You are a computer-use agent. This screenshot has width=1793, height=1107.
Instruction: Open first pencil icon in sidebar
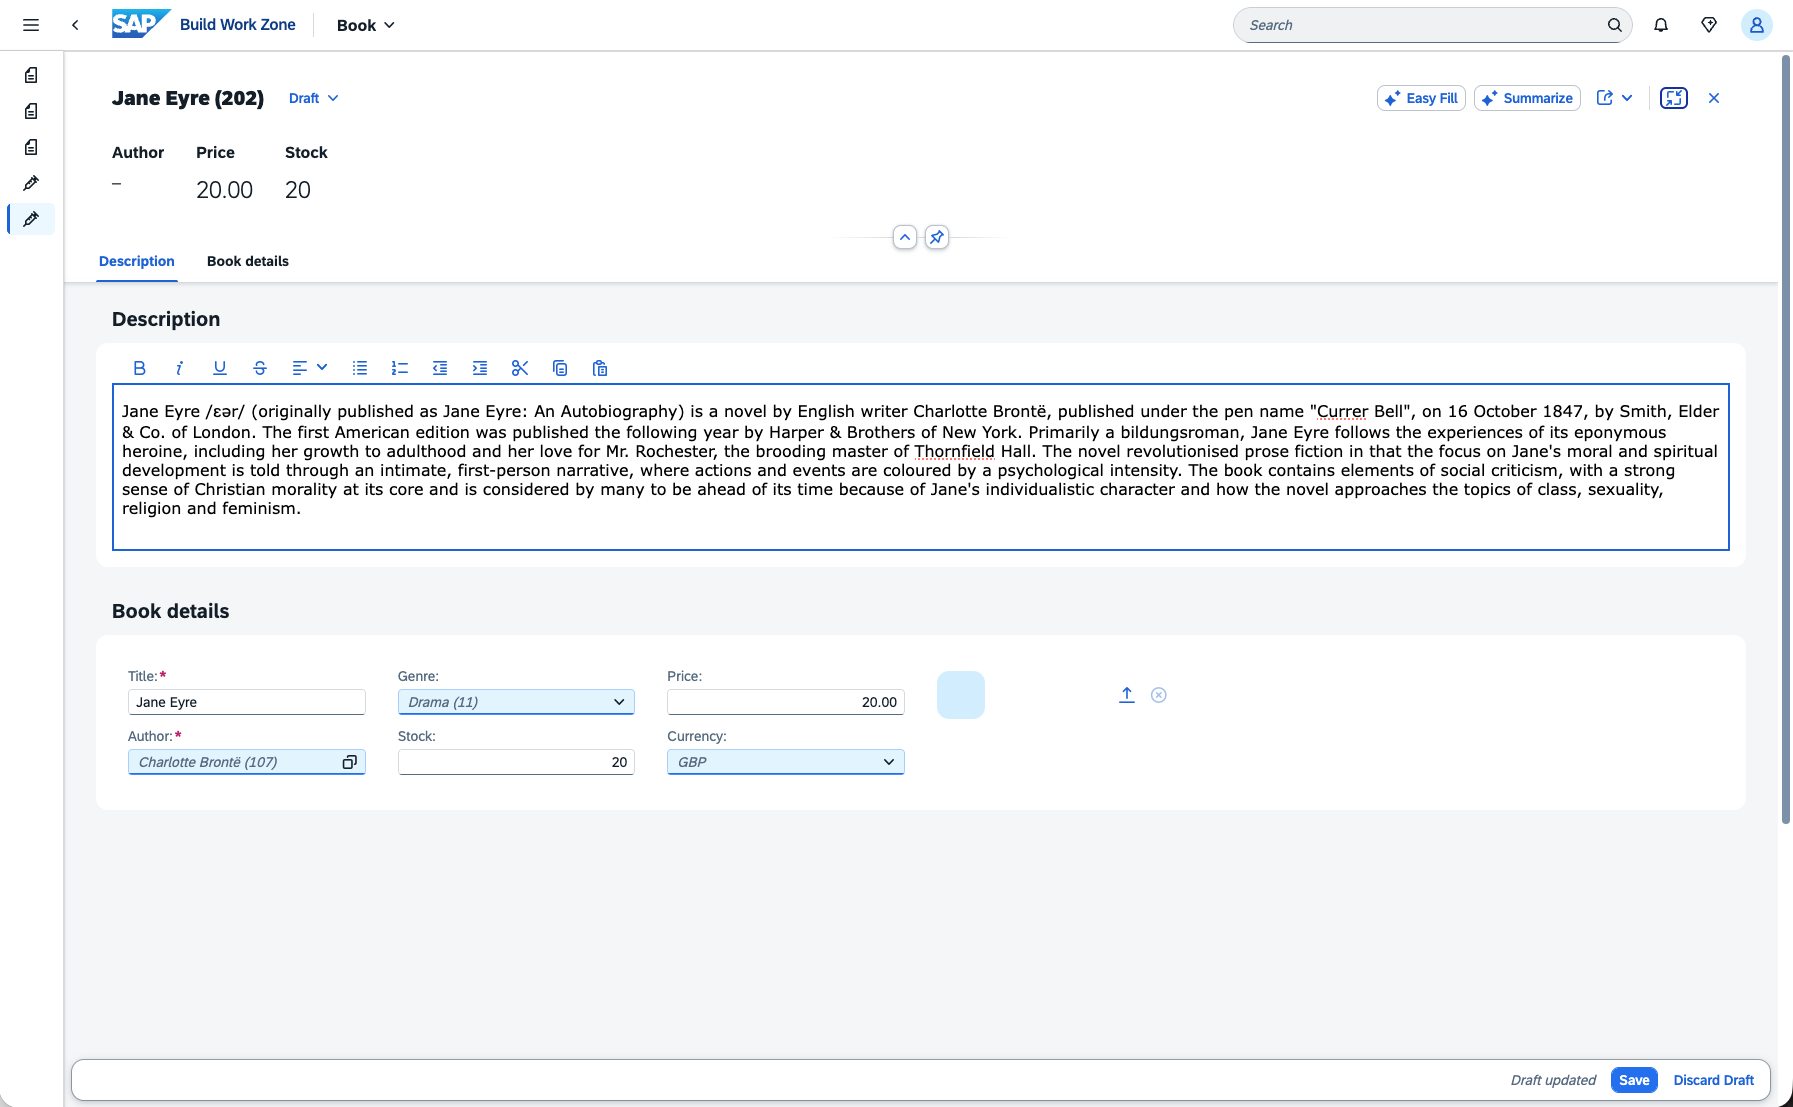pyautogui.click(x=31, y=183)
